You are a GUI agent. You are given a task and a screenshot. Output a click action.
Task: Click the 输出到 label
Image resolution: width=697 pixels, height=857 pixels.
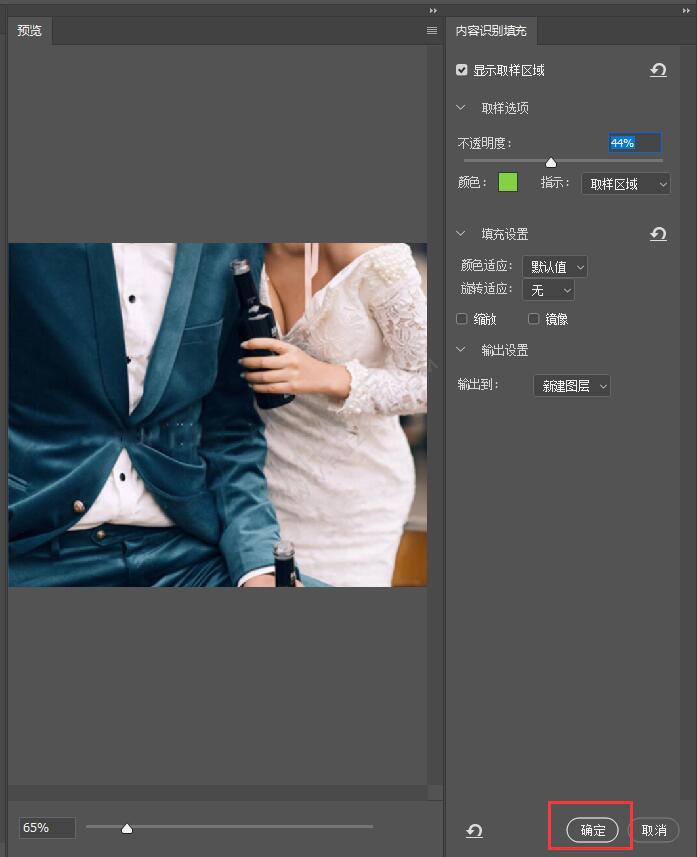(478, 385)
